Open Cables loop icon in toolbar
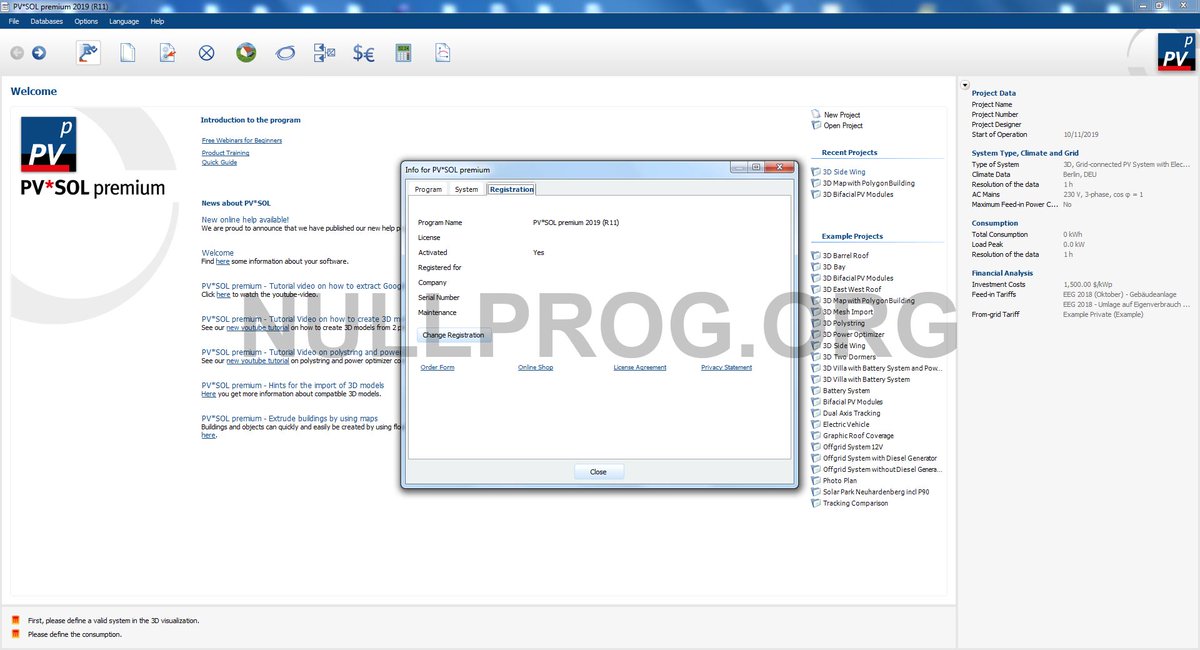Viewport: 1200px width, 650px height. click(x=285, y=53)
